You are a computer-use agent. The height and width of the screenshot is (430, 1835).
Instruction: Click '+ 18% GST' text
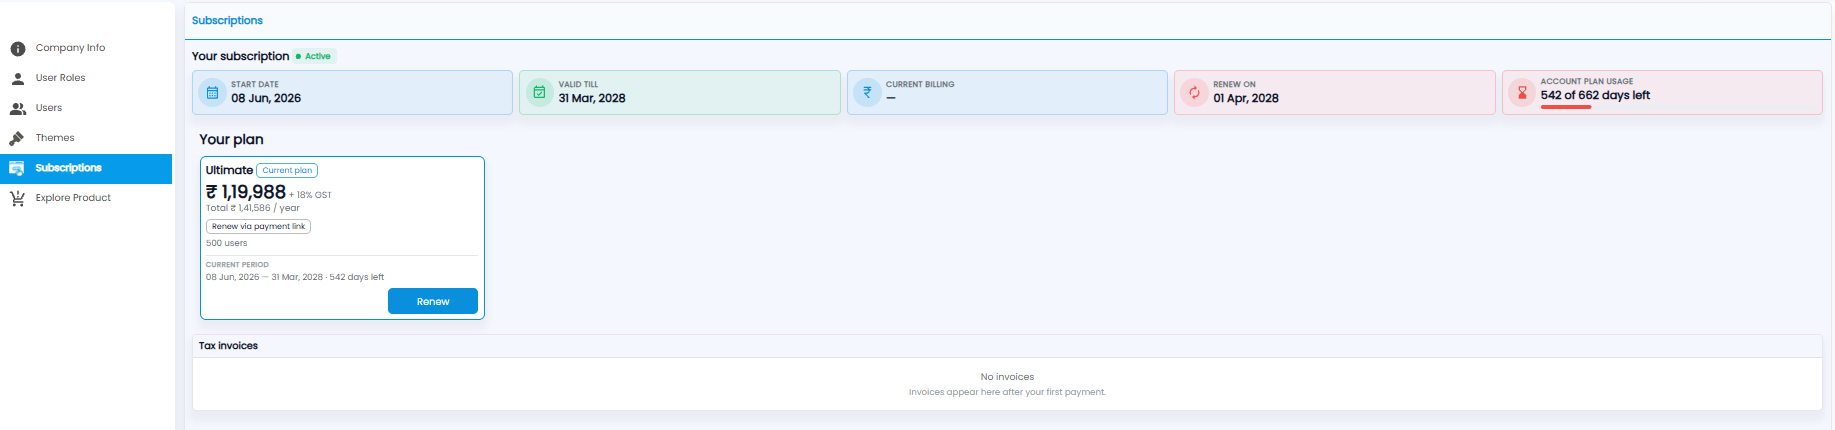click(310, 195)
